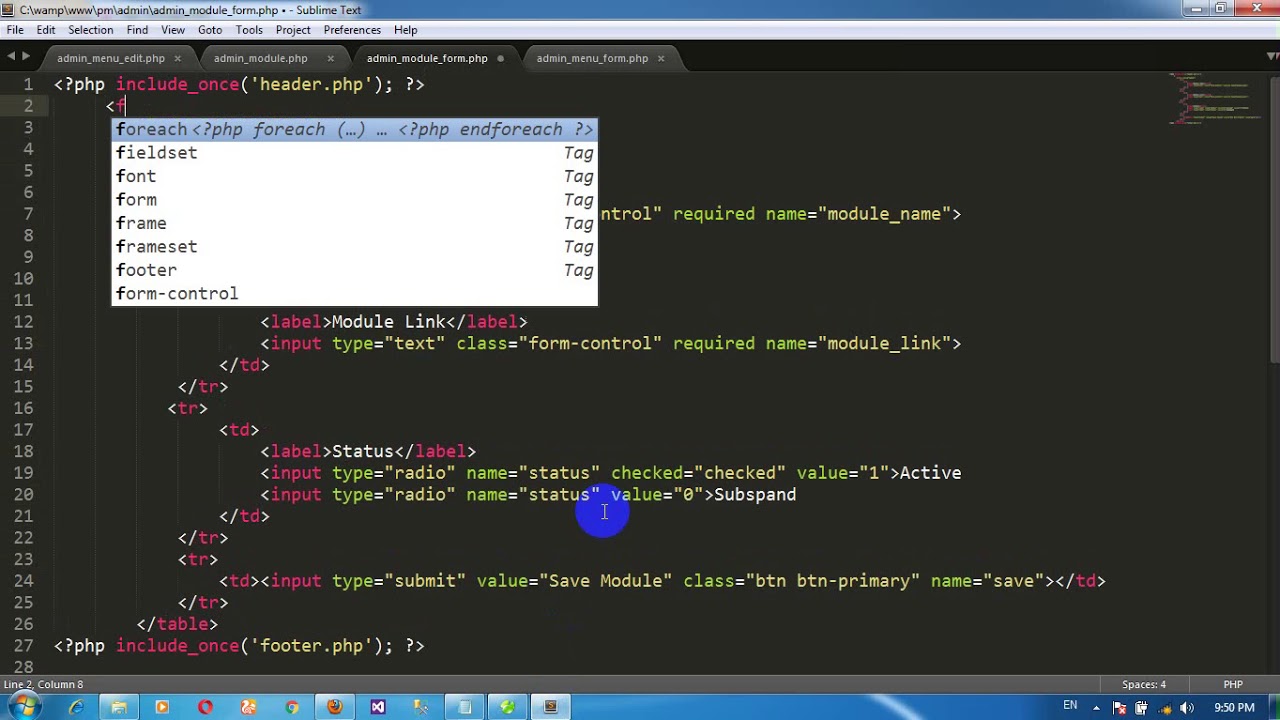The width and height of the screenshot is (1280, 720).
Task: Click line number 26 in gutter
Action: pyautogui.click(x=24, y=624)
